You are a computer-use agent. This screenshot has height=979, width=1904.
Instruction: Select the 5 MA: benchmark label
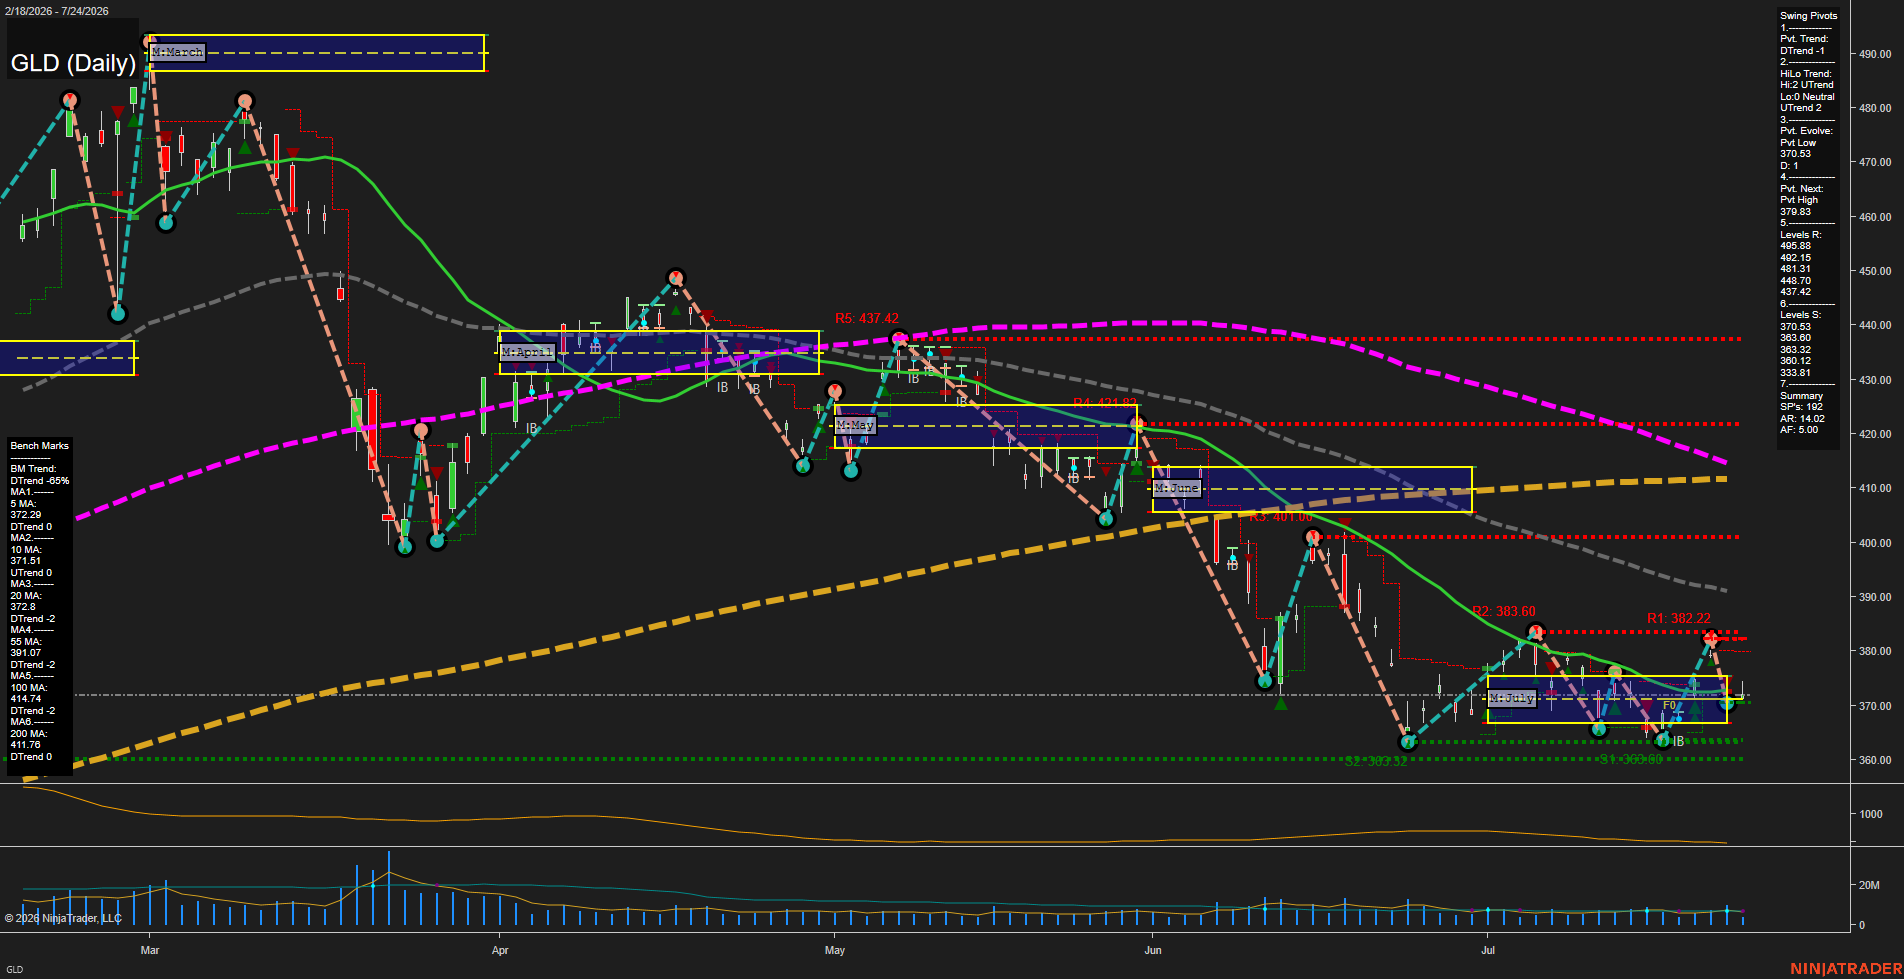pyautogui.click(x=23, y=504)
